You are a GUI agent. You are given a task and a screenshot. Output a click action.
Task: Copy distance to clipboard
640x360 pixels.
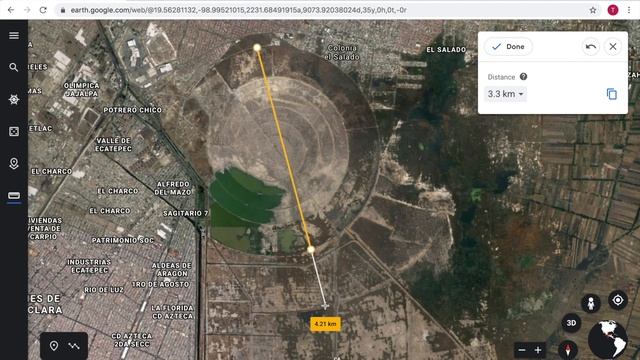[x=611, y=94]
